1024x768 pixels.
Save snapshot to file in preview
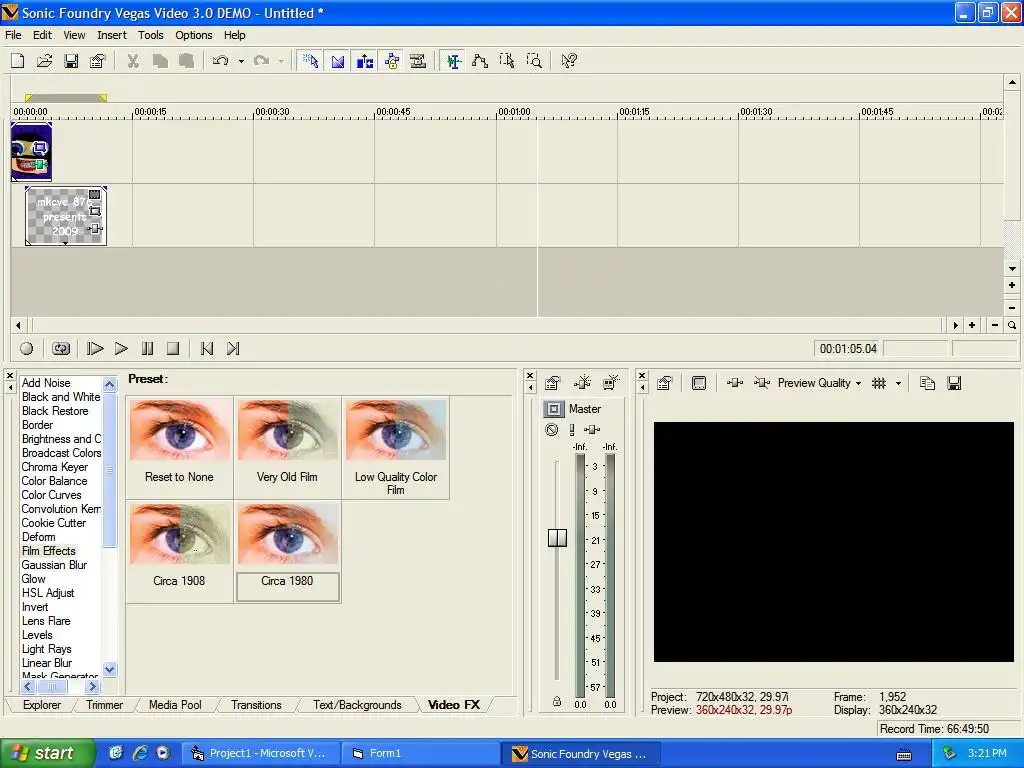(x=954, y=383)
